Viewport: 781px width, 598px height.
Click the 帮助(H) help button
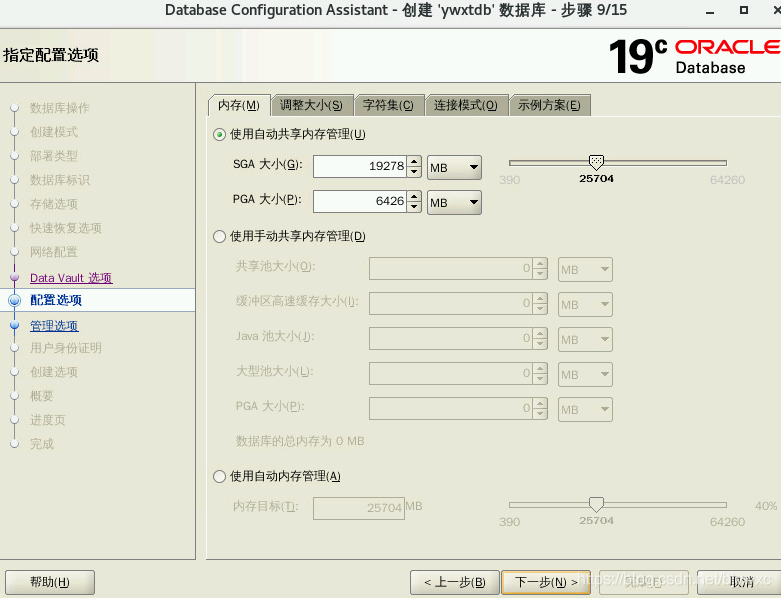coord(50,582)
